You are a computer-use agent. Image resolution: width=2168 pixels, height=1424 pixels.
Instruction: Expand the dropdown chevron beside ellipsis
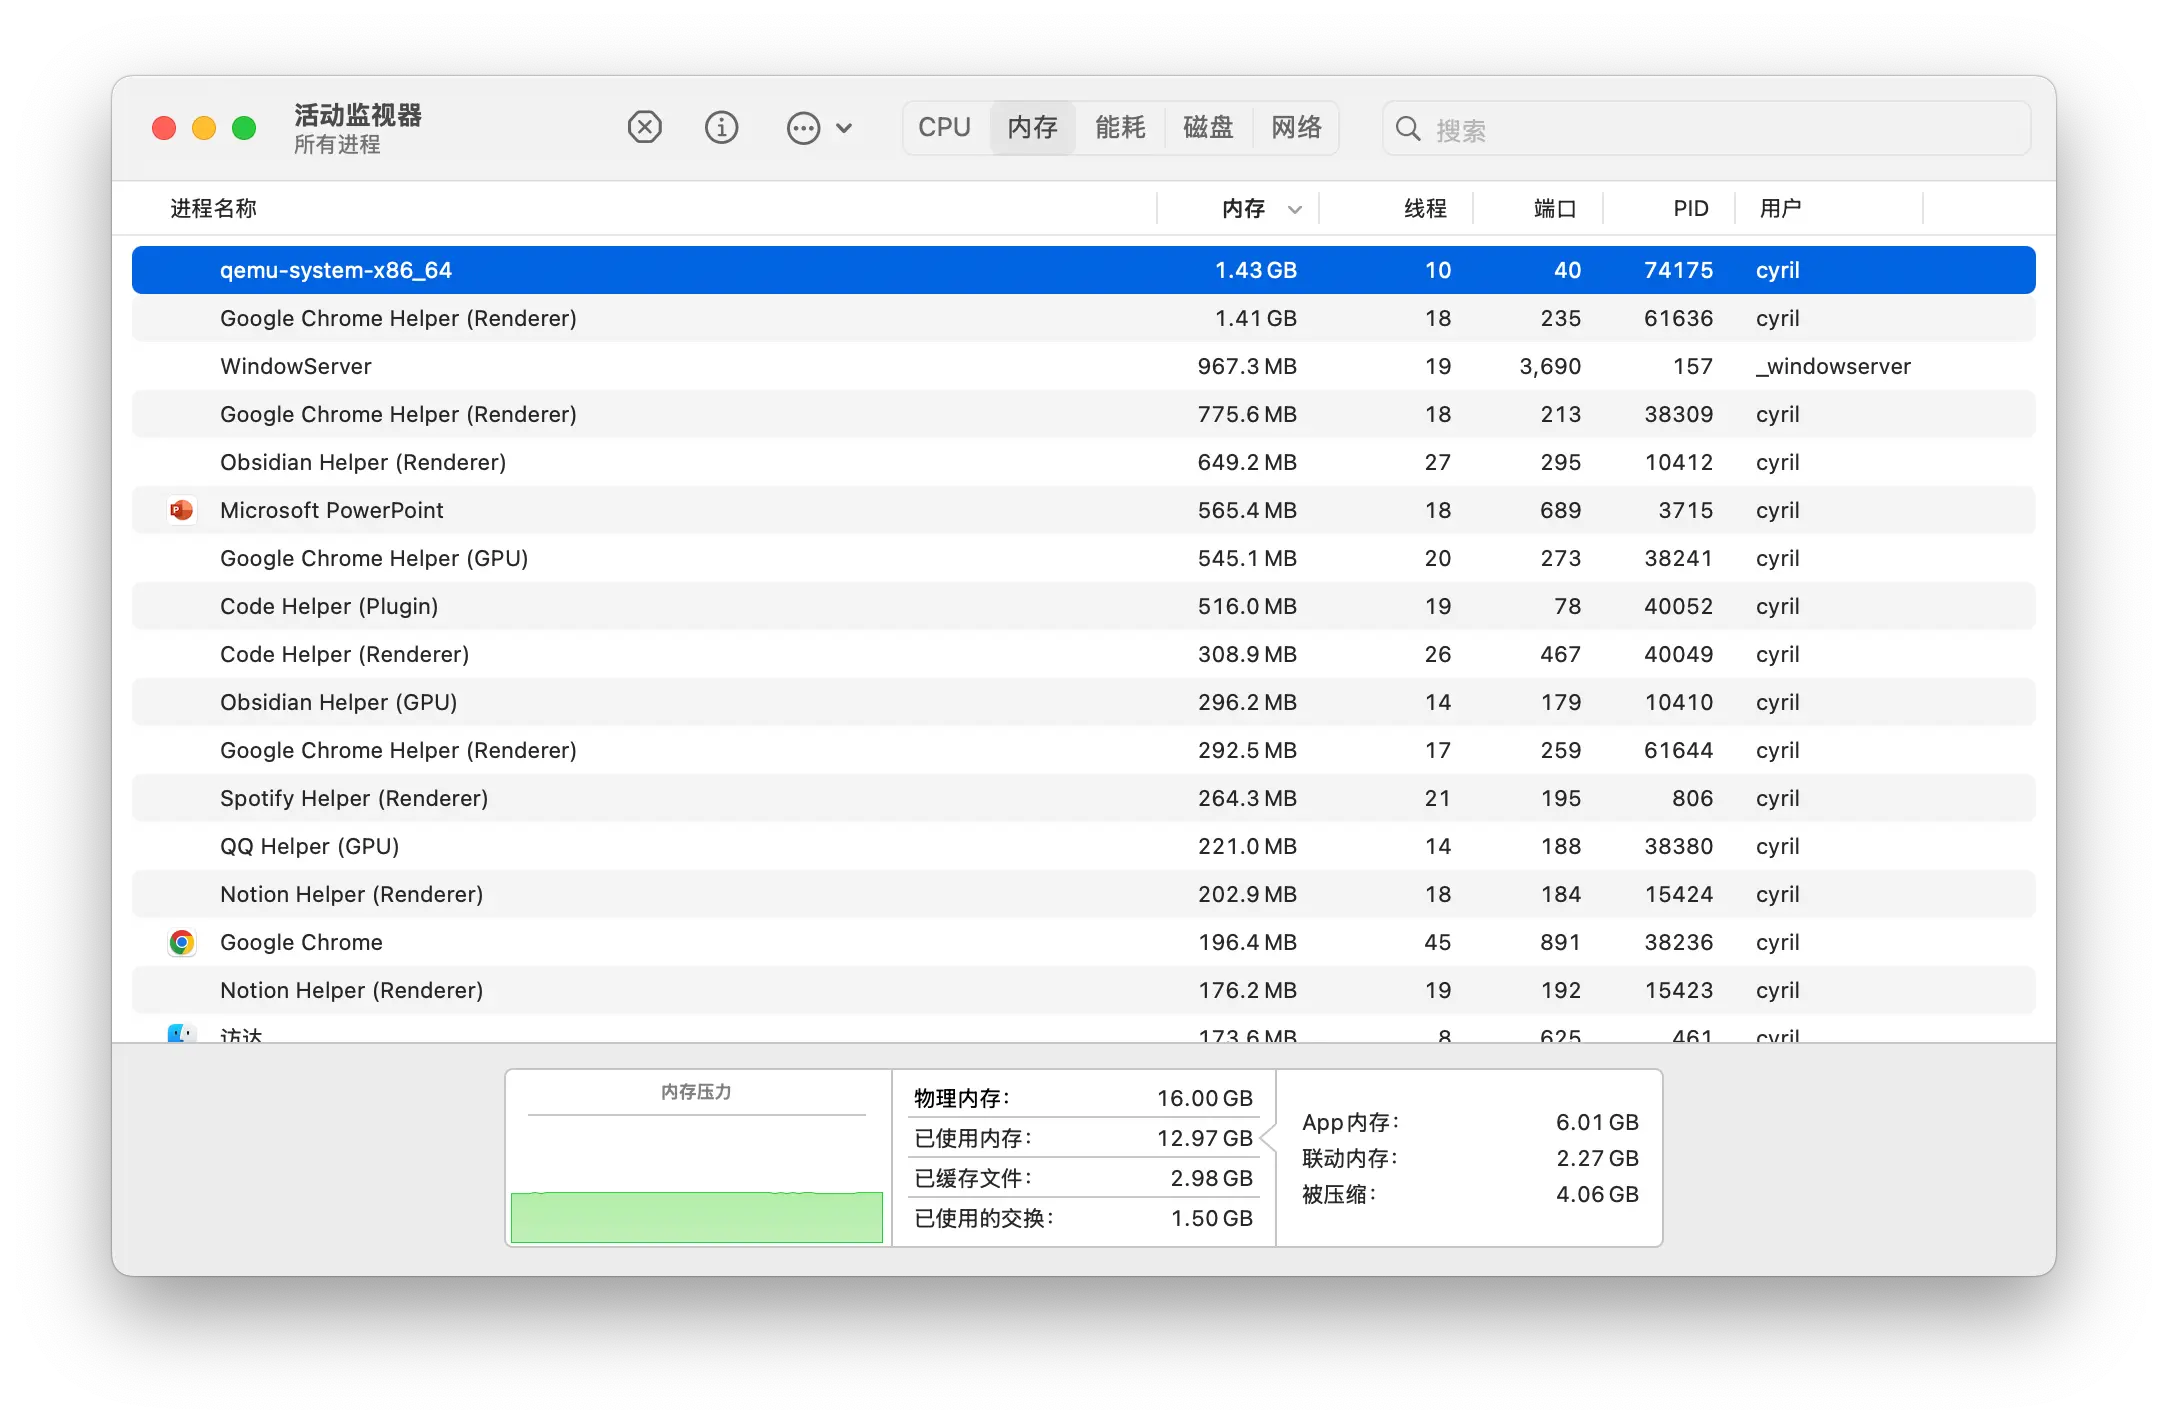click(844, 128)
